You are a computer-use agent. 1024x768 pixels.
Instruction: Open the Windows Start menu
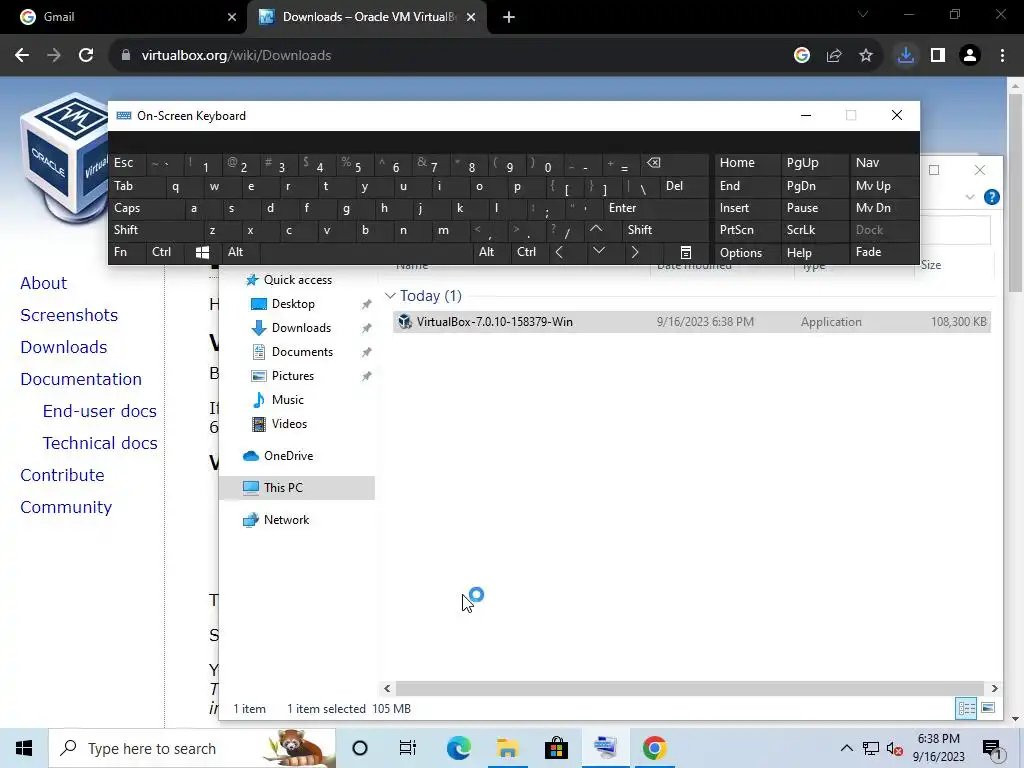coord(24,748)
